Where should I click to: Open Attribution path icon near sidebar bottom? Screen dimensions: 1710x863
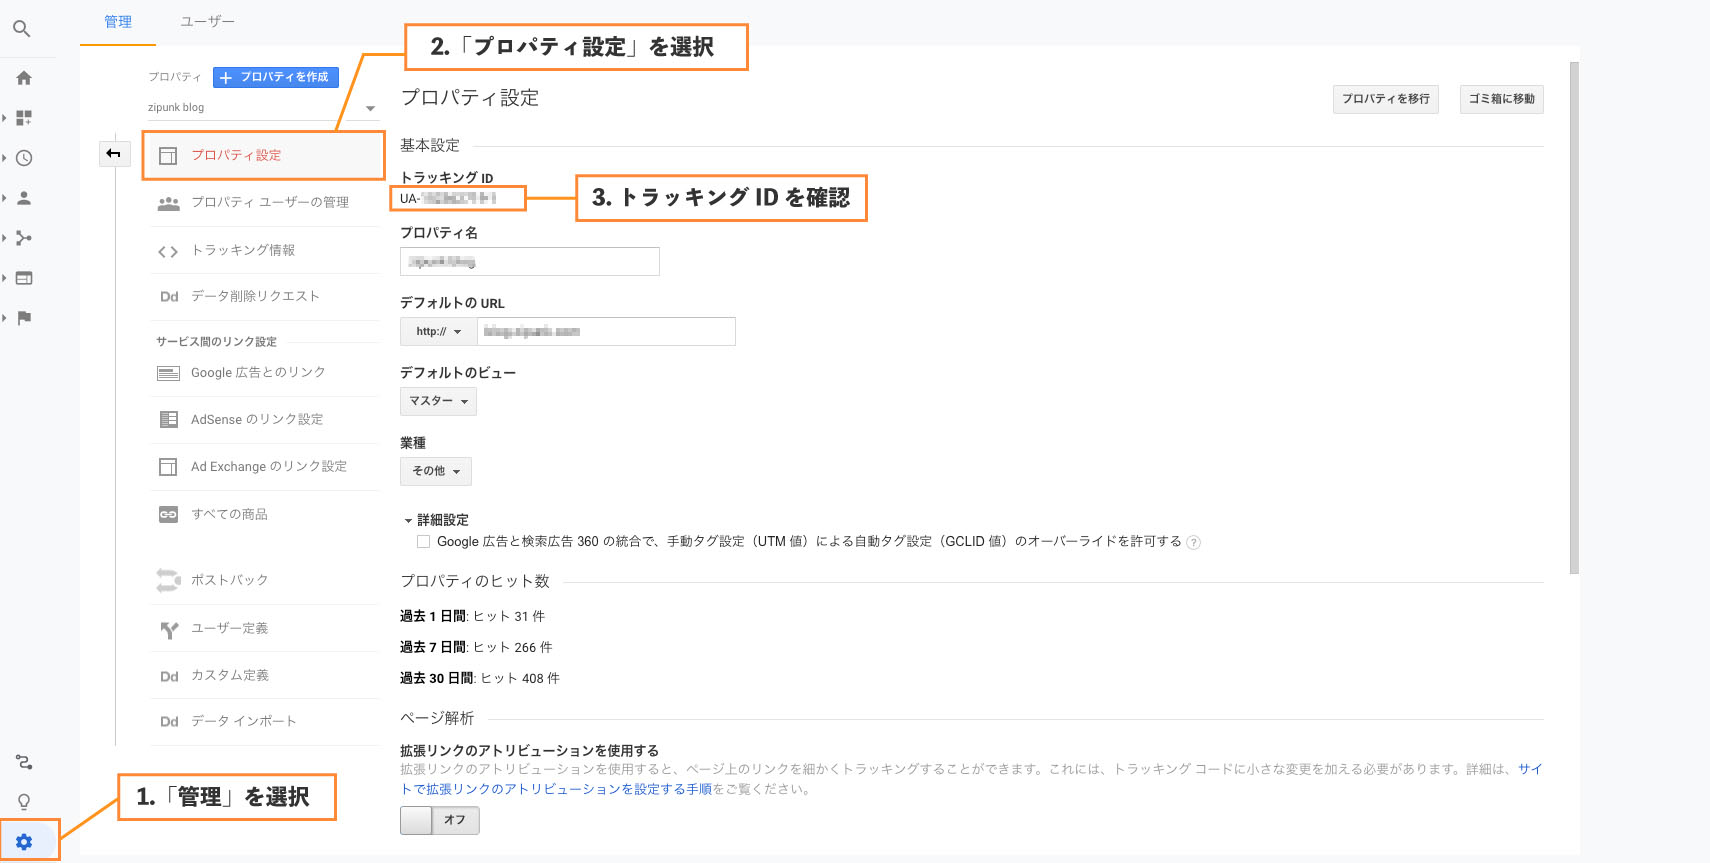coord(24,762)
